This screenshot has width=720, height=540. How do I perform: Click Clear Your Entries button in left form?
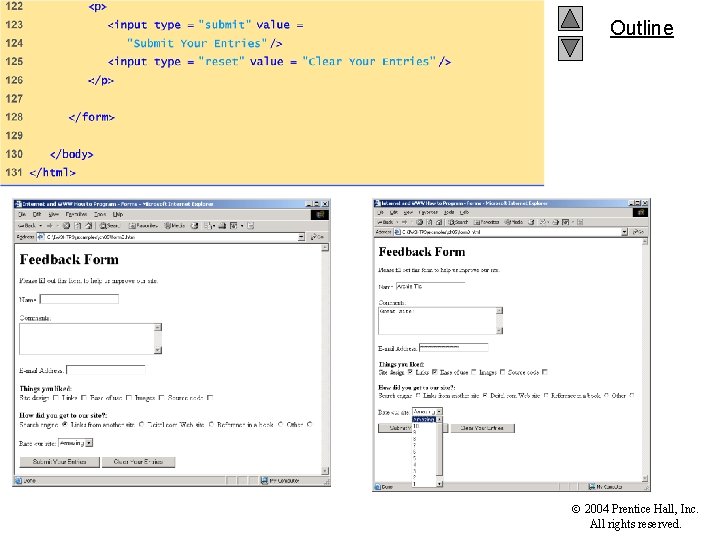tap(138, 462)
